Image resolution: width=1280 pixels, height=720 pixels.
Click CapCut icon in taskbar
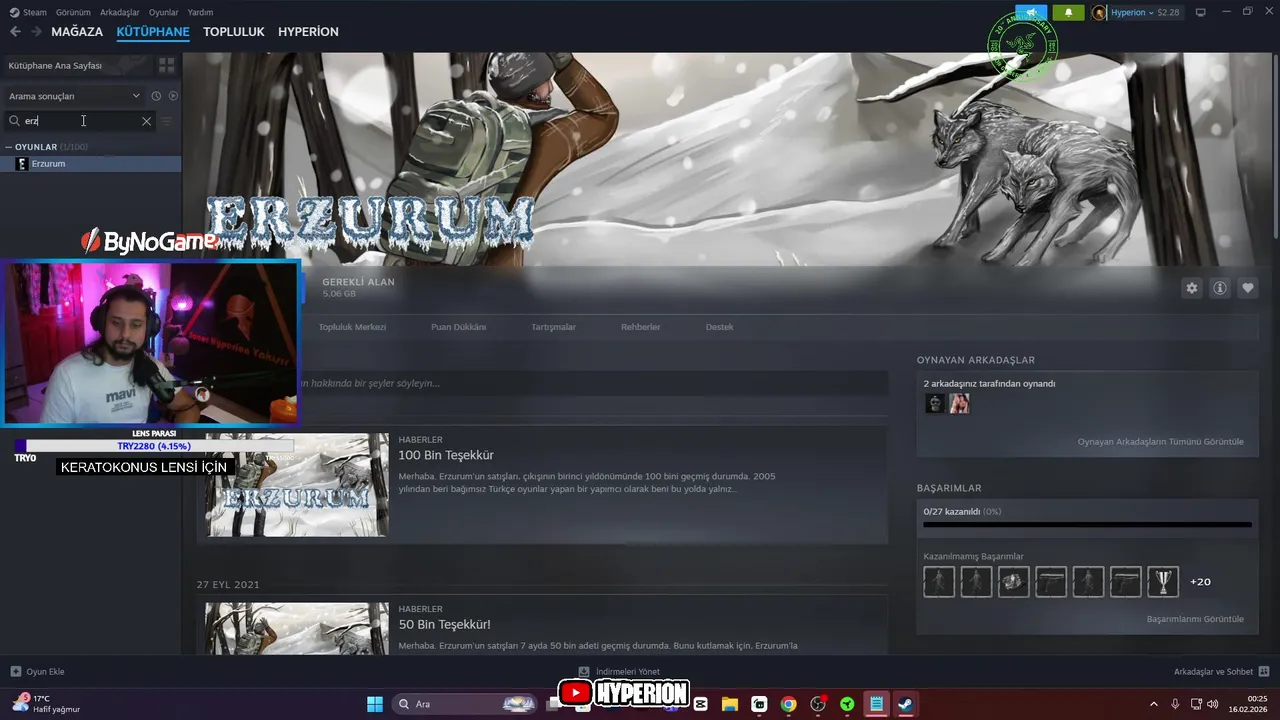(701, 704)
